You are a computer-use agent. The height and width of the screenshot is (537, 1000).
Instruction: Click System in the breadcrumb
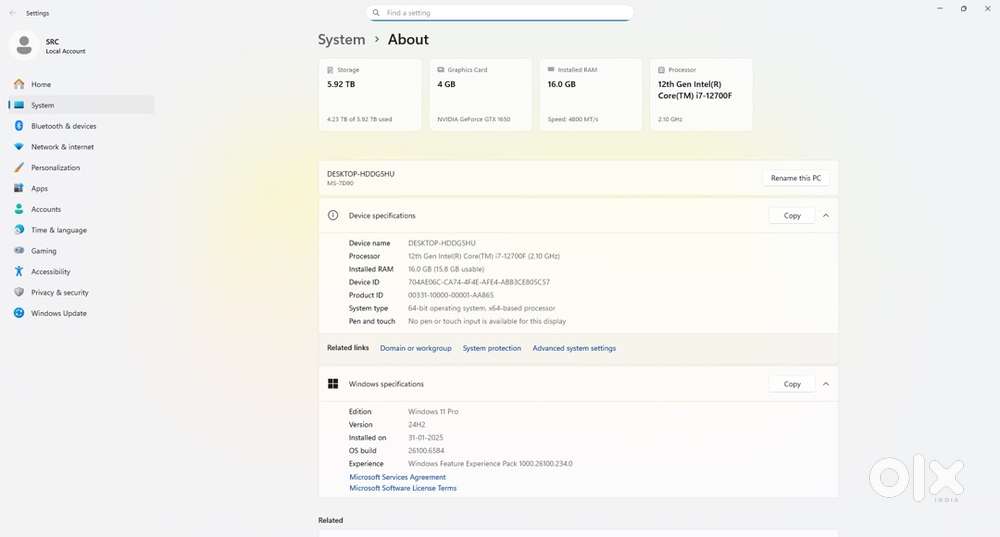click(x=341, y=40)
